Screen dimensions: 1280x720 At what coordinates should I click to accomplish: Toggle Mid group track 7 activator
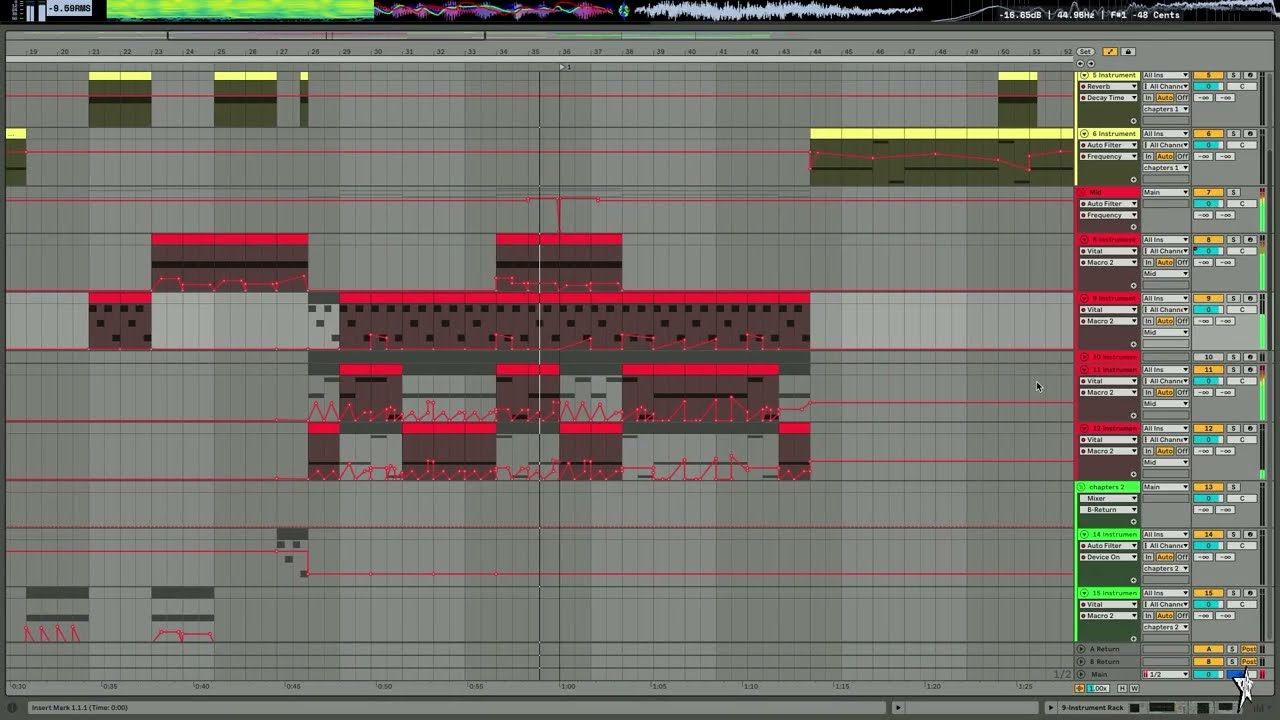1208,192
